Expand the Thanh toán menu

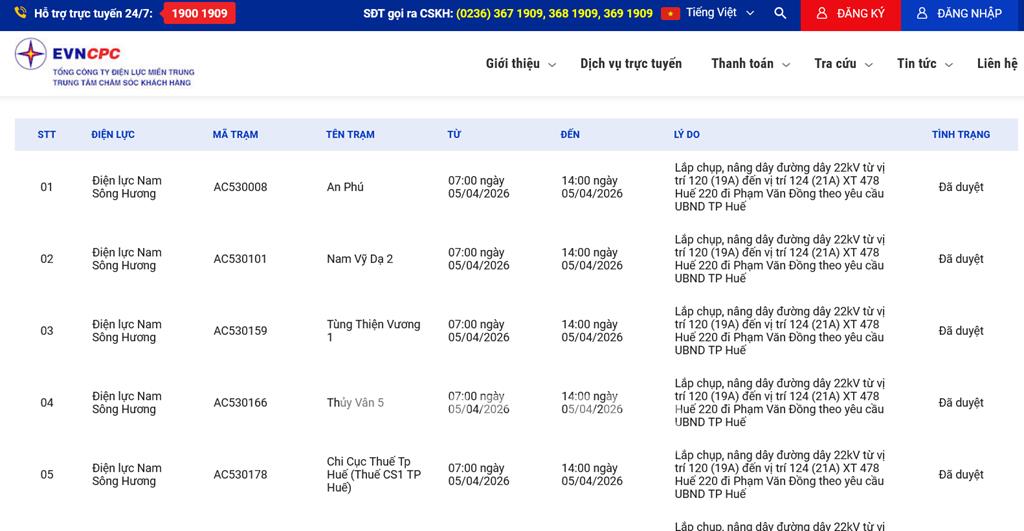point(750,64)
